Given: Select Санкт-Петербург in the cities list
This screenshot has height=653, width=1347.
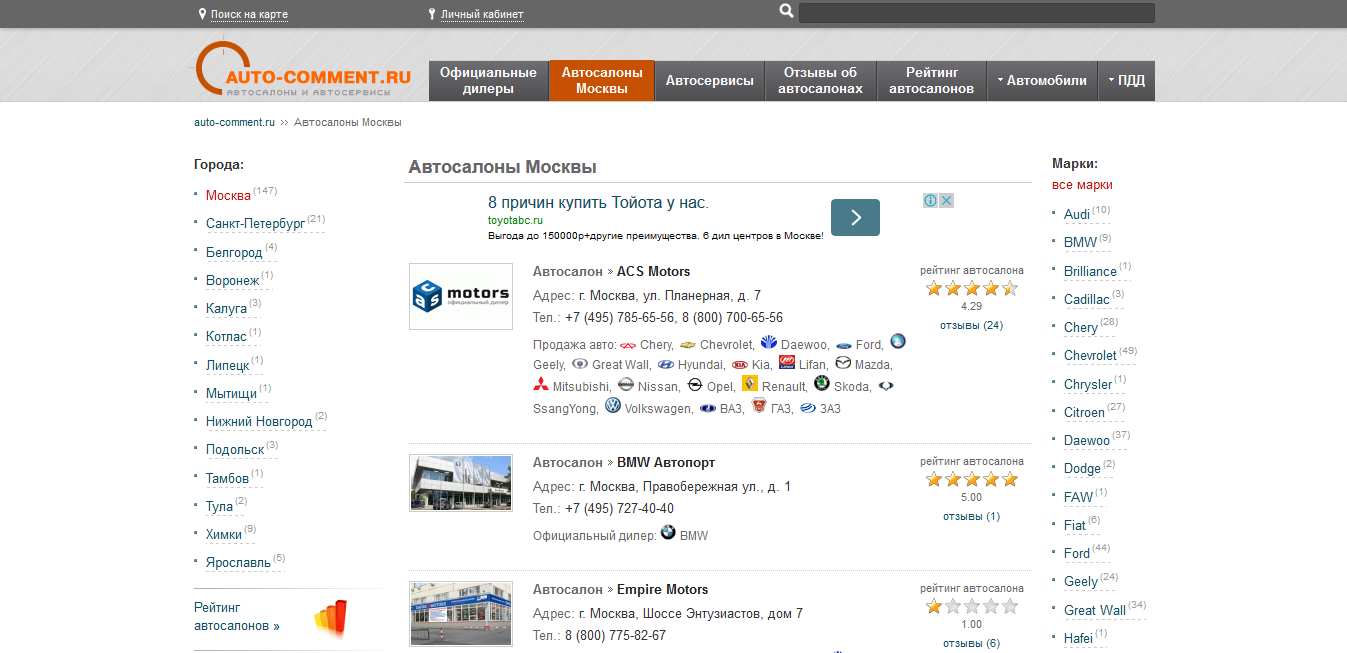Looking at the screenshot, I should [255, 224].
